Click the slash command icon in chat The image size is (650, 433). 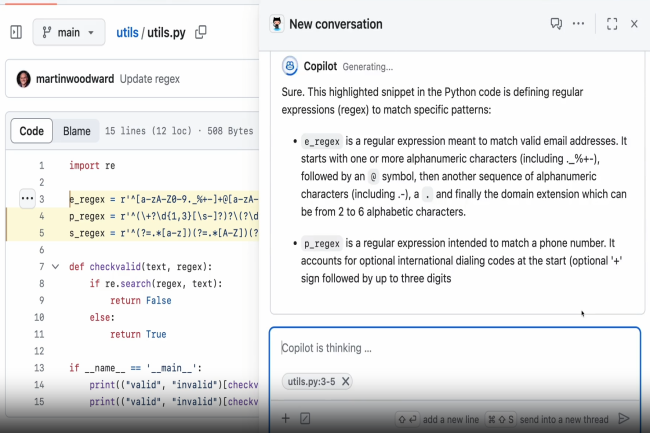[x=305, y=418]
